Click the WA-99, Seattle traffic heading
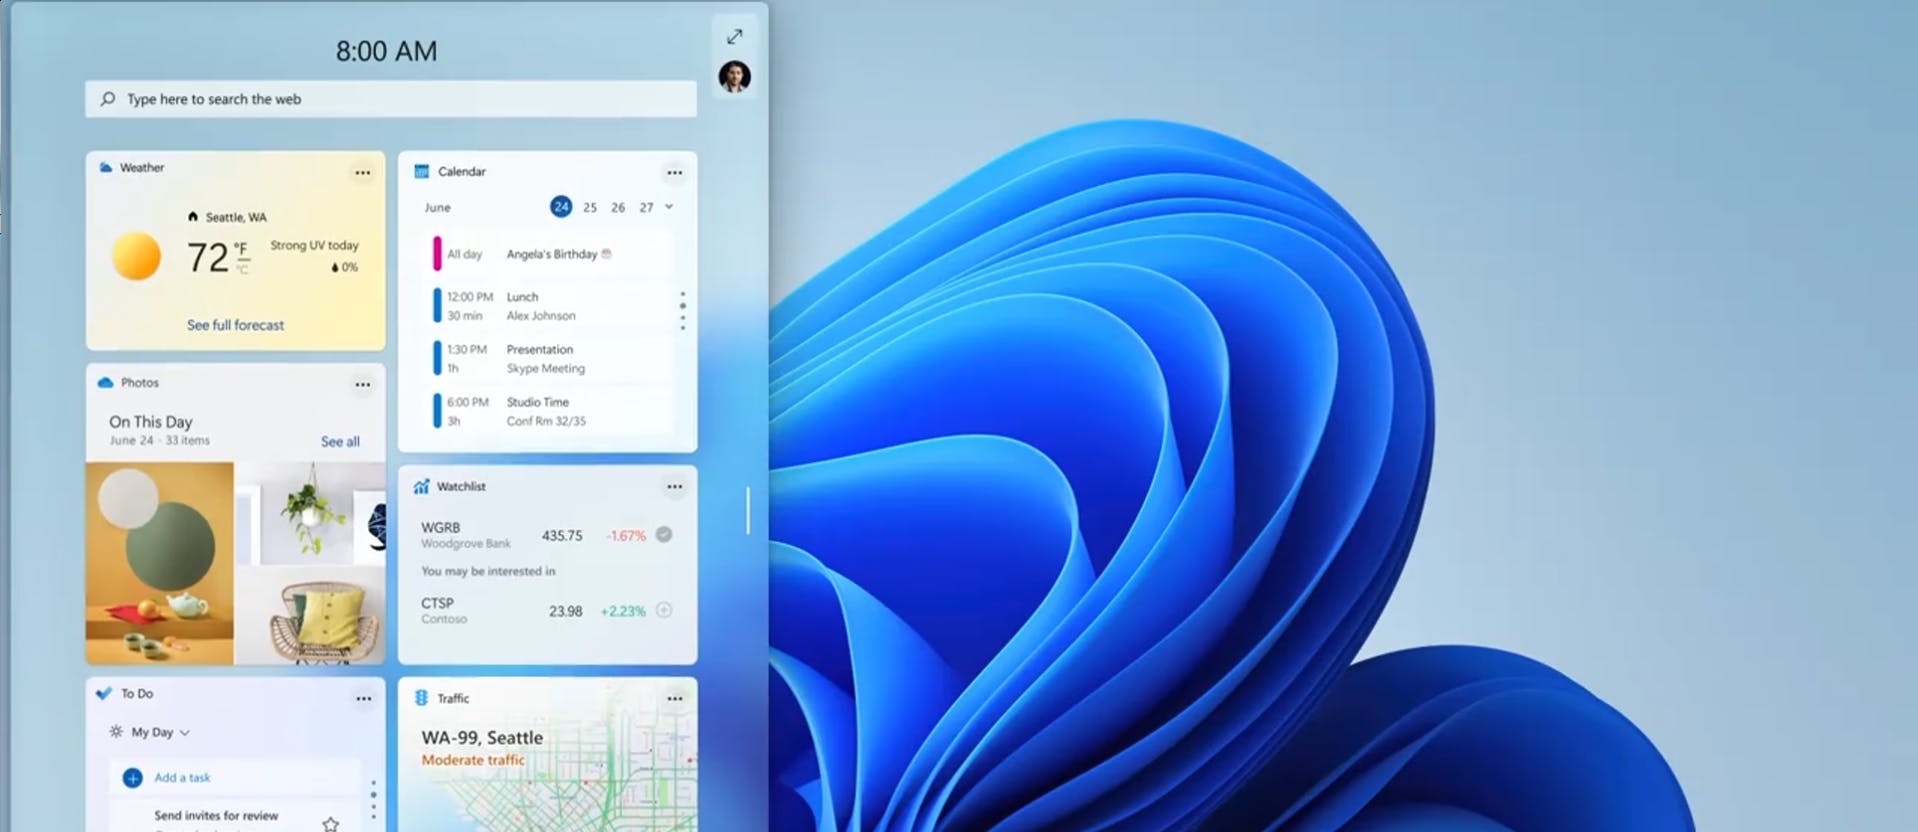The height and width of the screenshot is (832, 1918). [x=482, y=738]
